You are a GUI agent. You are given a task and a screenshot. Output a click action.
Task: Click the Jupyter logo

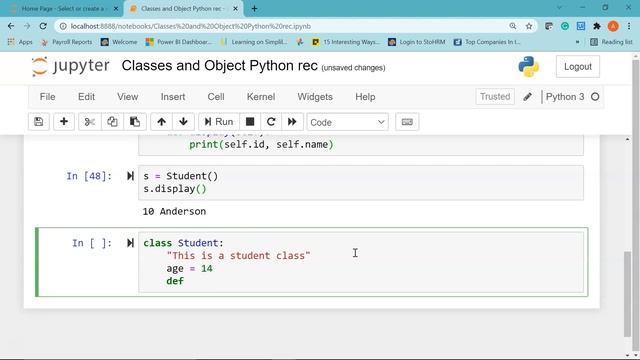pyautogui.click(x=71, y=66)
